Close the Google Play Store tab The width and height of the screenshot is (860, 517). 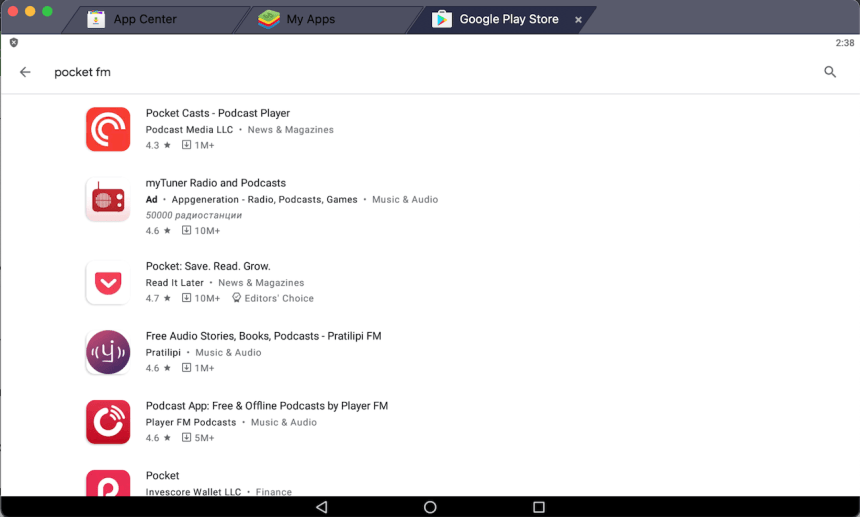578,20
